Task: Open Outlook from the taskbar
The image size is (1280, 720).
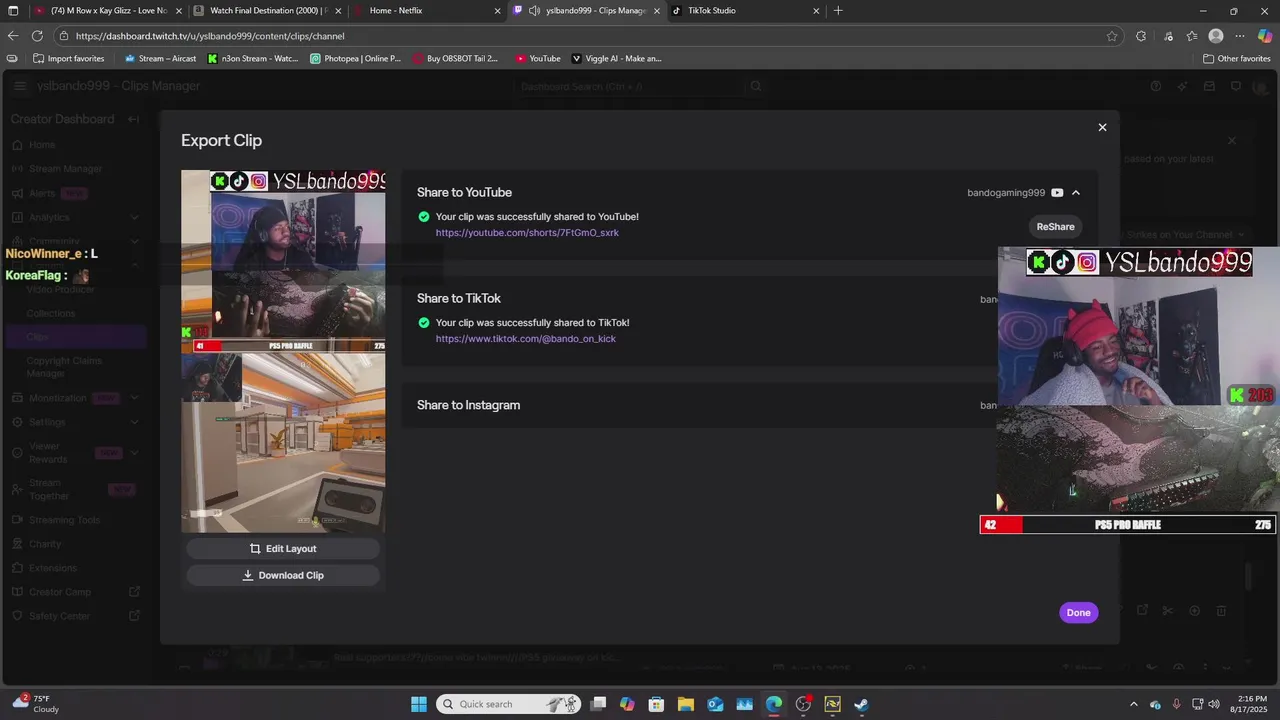Action: coord(715,704)
